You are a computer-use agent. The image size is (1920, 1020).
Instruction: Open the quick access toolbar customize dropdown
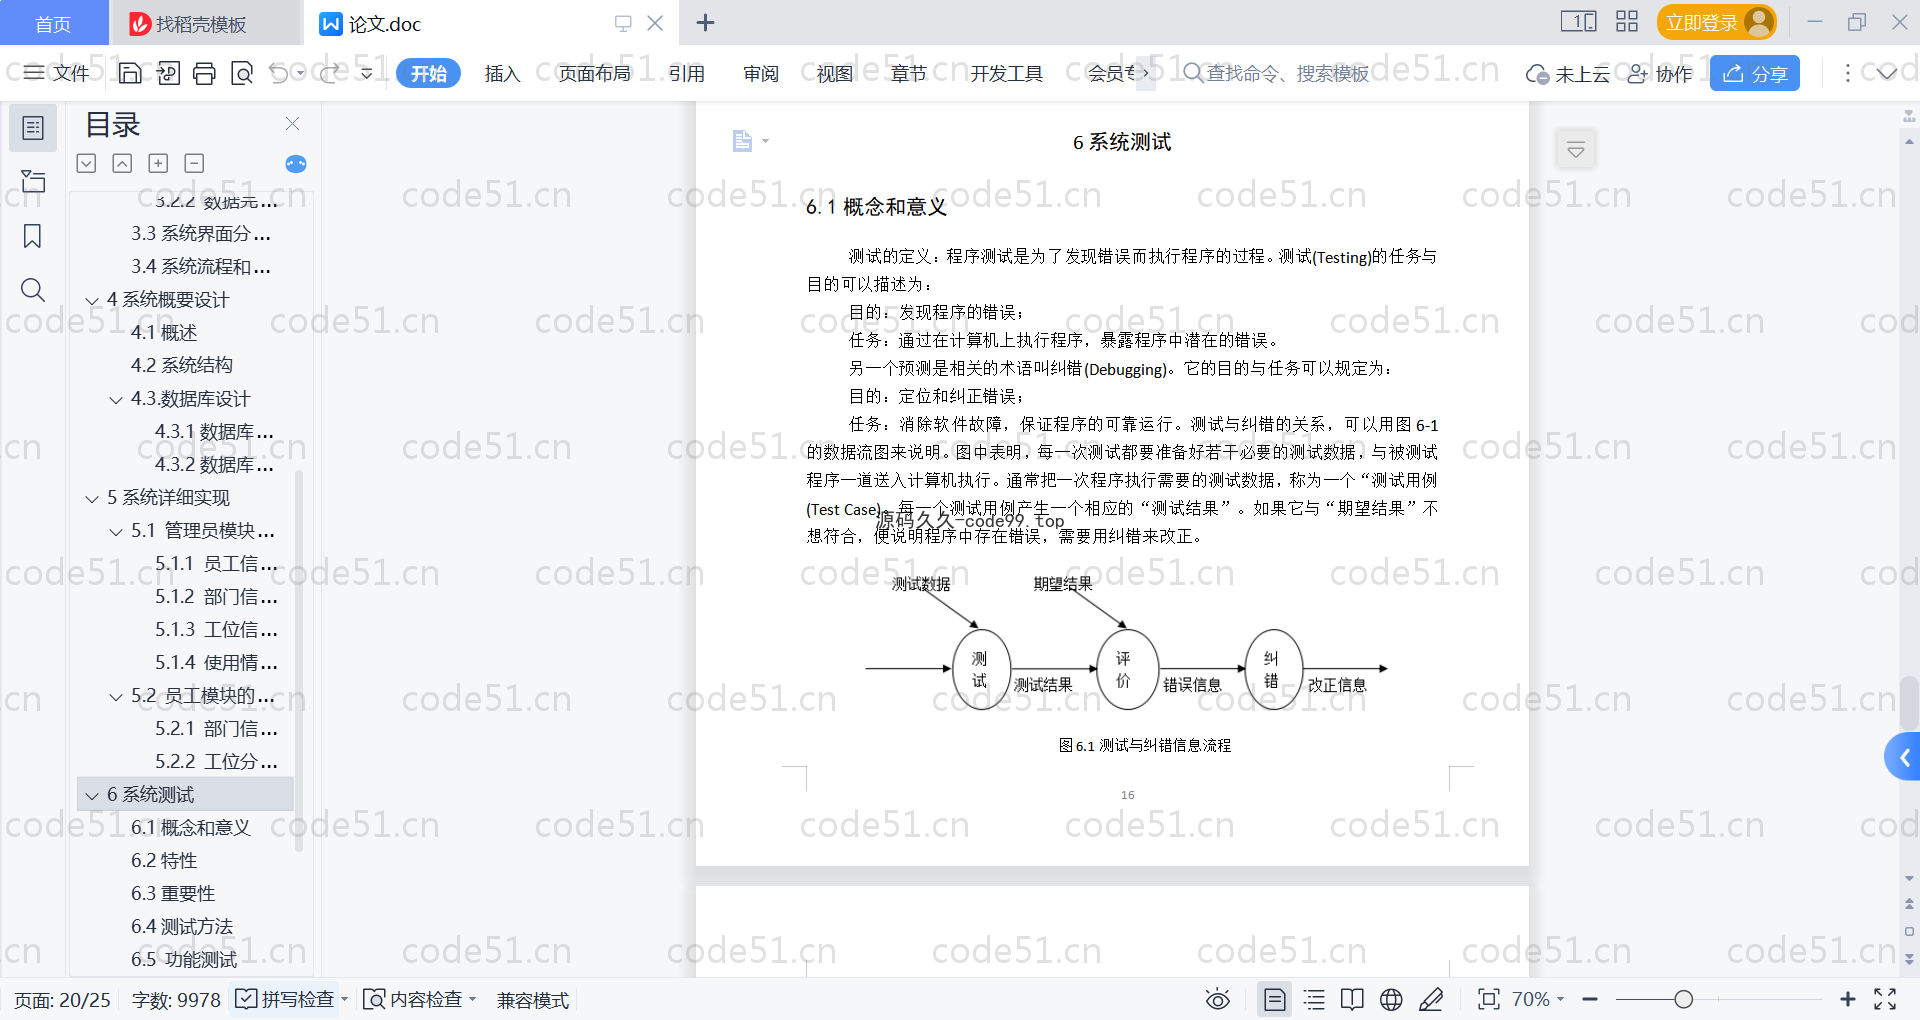(x=367, y=73)
